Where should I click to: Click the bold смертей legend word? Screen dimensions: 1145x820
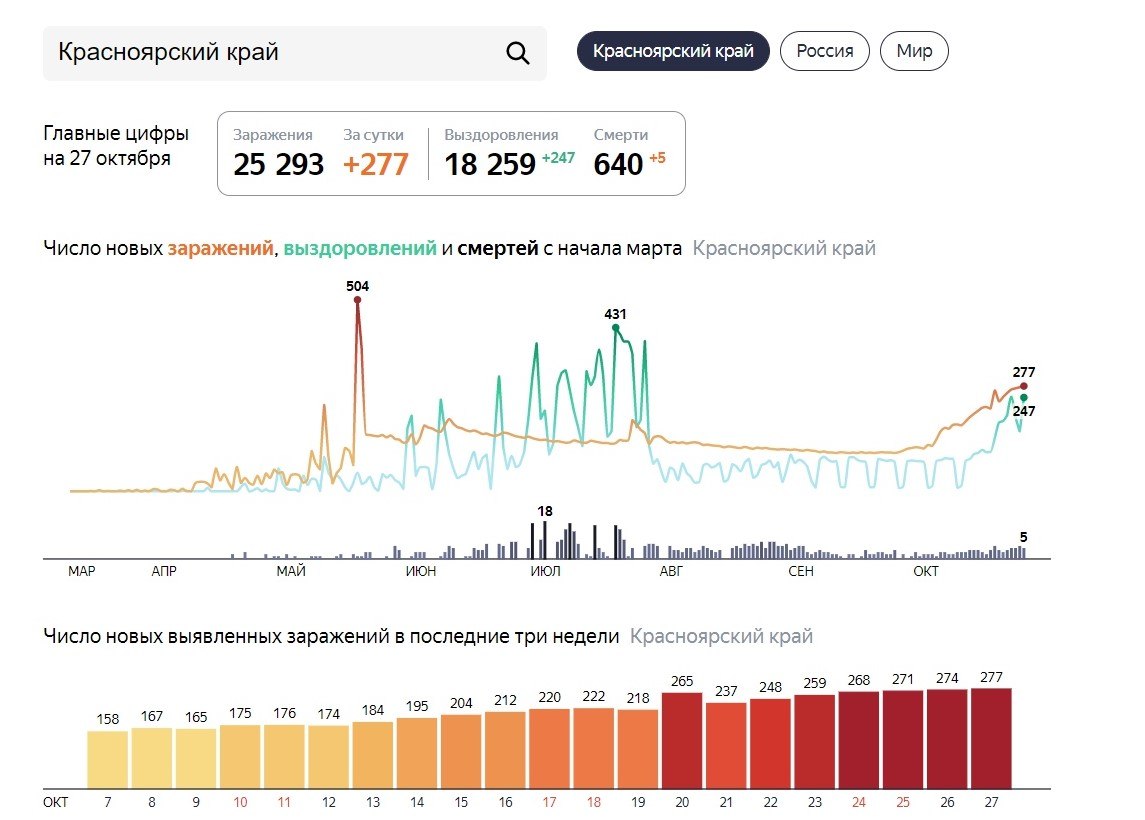(498, 248)
